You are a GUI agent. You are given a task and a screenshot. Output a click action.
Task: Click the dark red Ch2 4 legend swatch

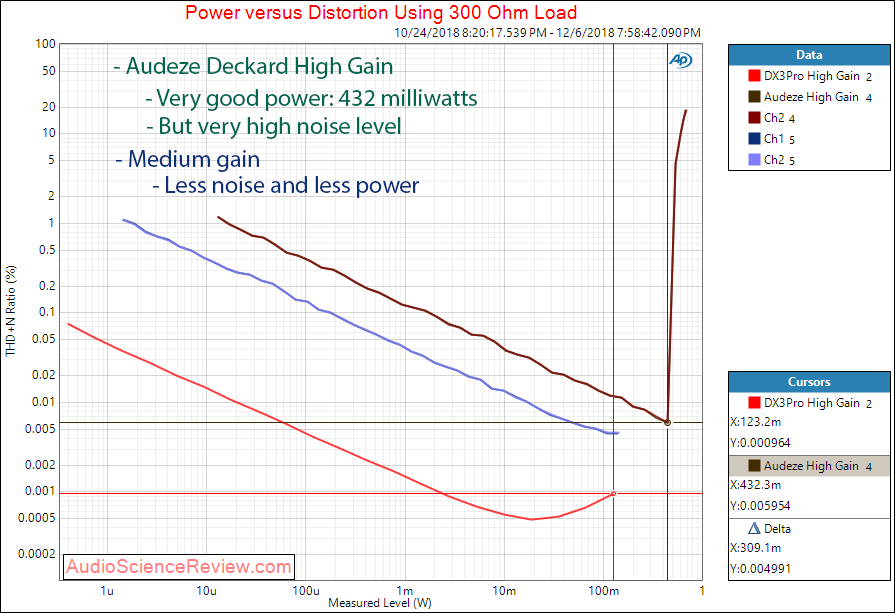(754, 118)
